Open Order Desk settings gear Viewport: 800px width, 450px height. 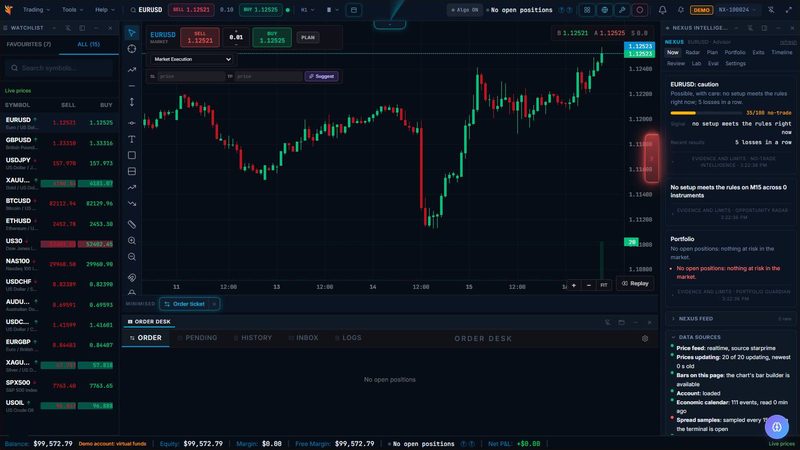click(x=645, y=338)
